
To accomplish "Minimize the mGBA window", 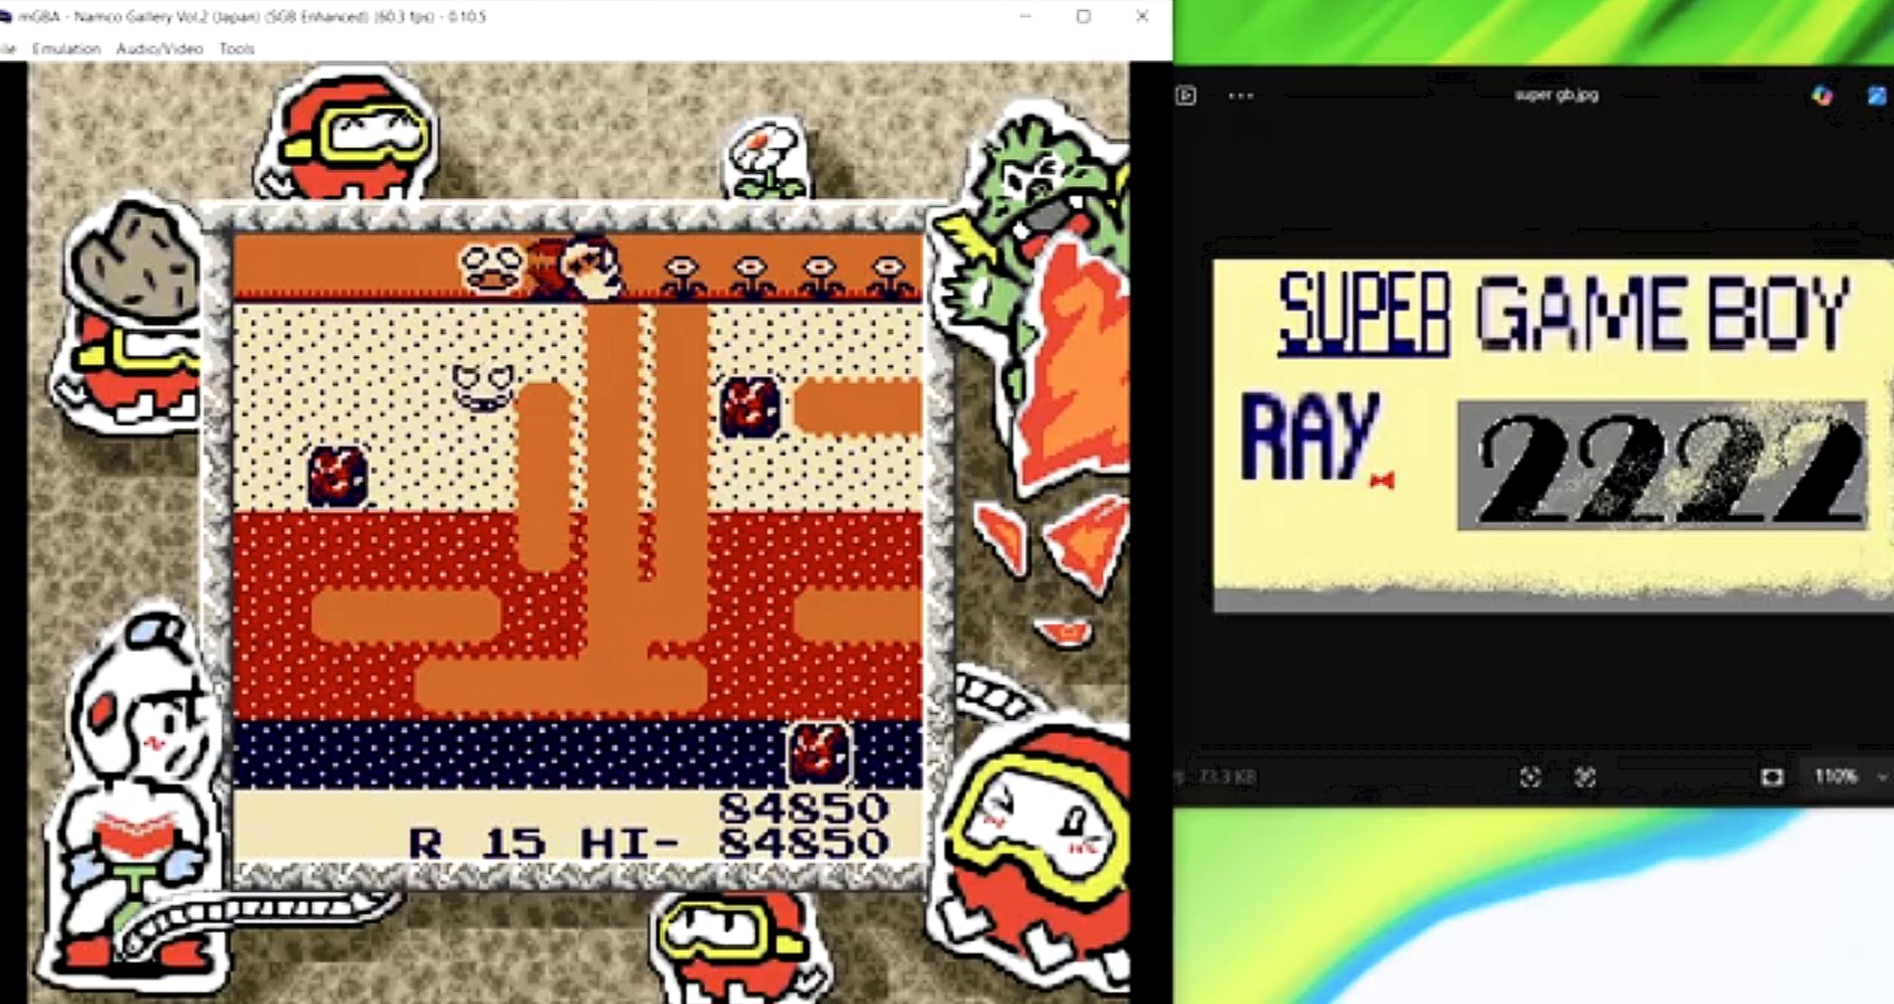I will click(x=1025, y=16).
